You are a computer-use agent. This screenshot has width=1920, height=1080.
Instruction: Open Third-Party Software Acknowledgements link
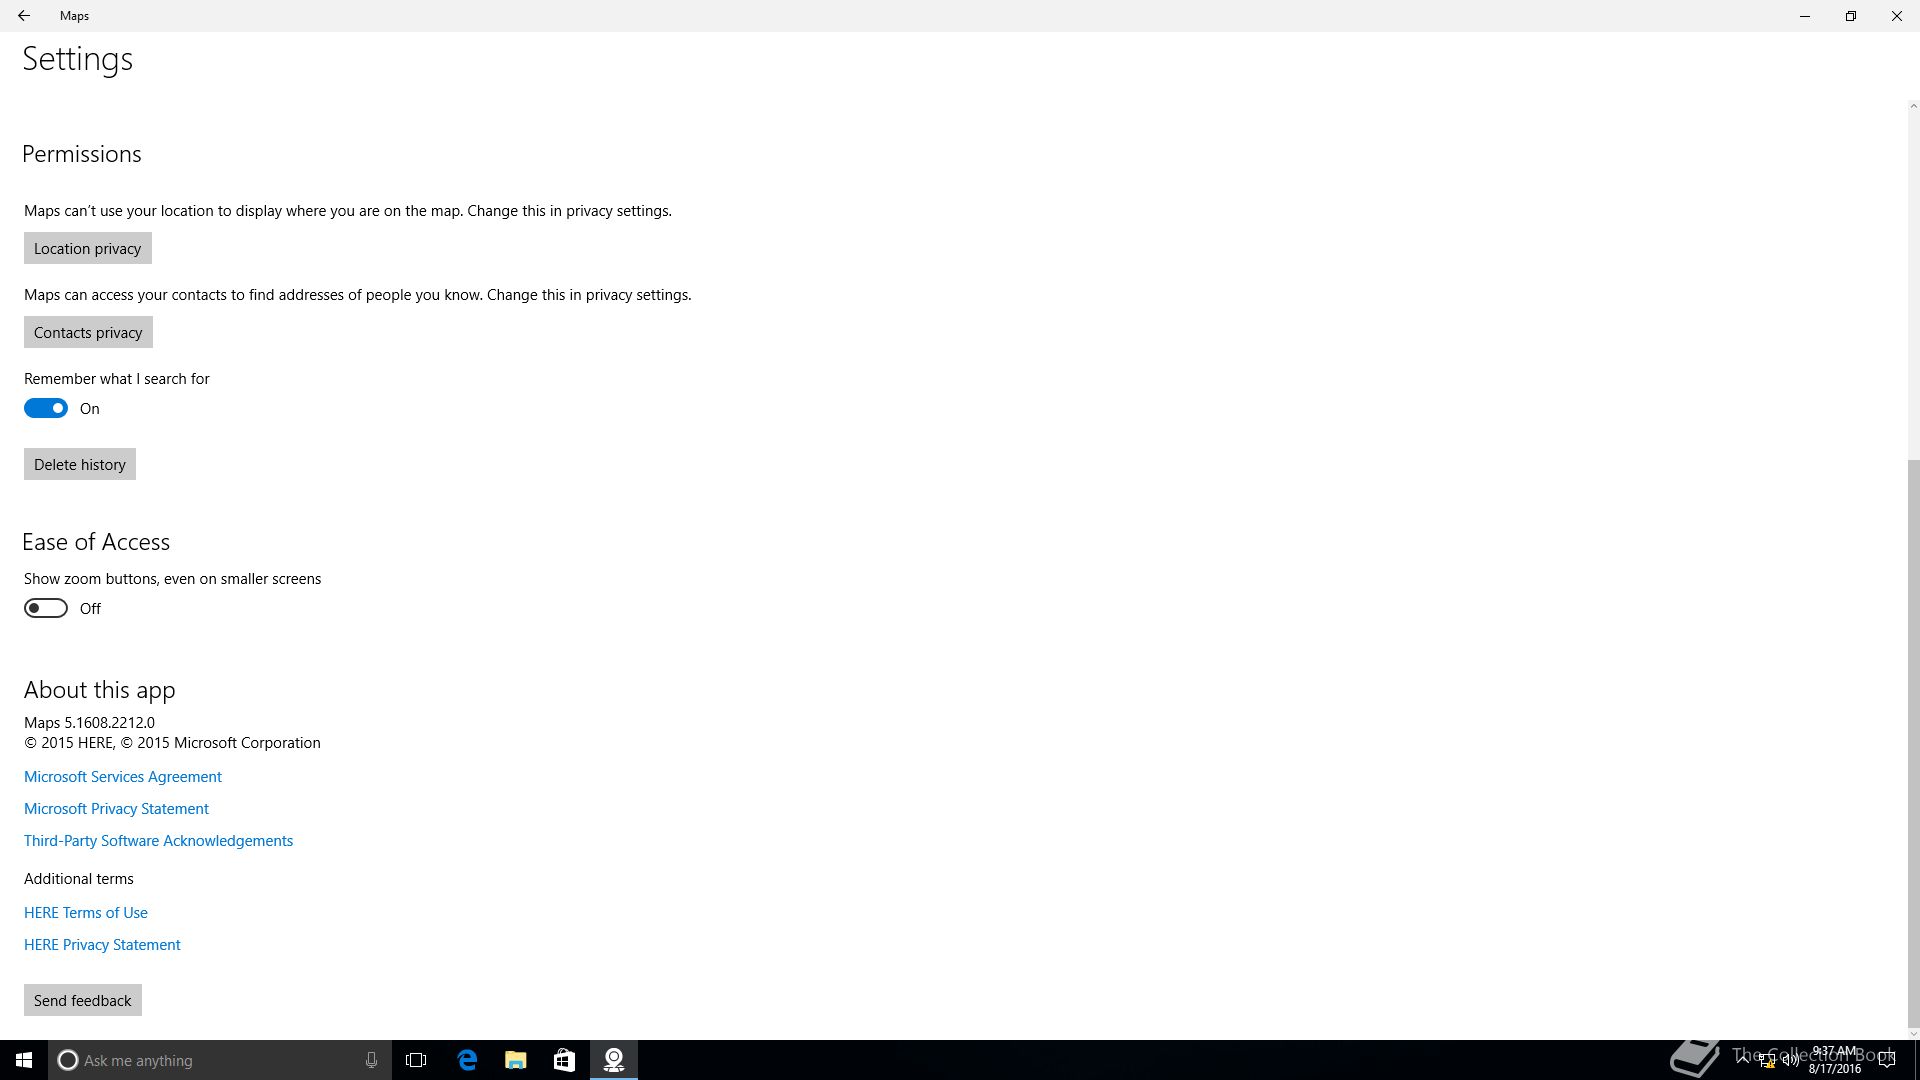click(x=158, y=840)
